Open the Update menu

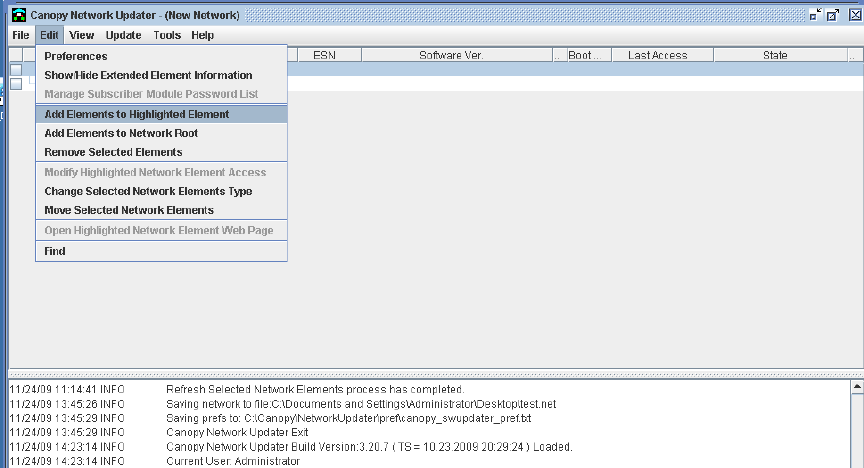point(123,35)
